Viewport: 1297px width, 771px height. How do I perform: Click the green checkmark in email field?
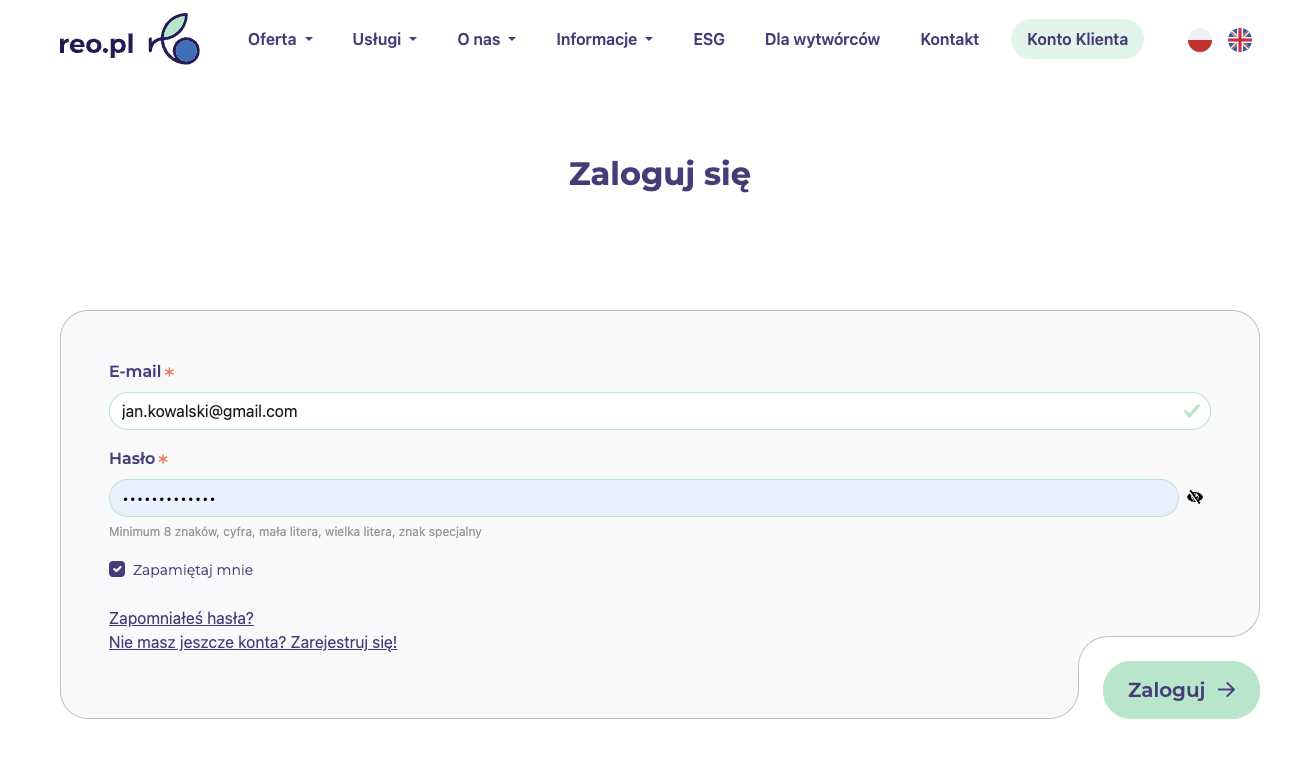click(1191, 411)
